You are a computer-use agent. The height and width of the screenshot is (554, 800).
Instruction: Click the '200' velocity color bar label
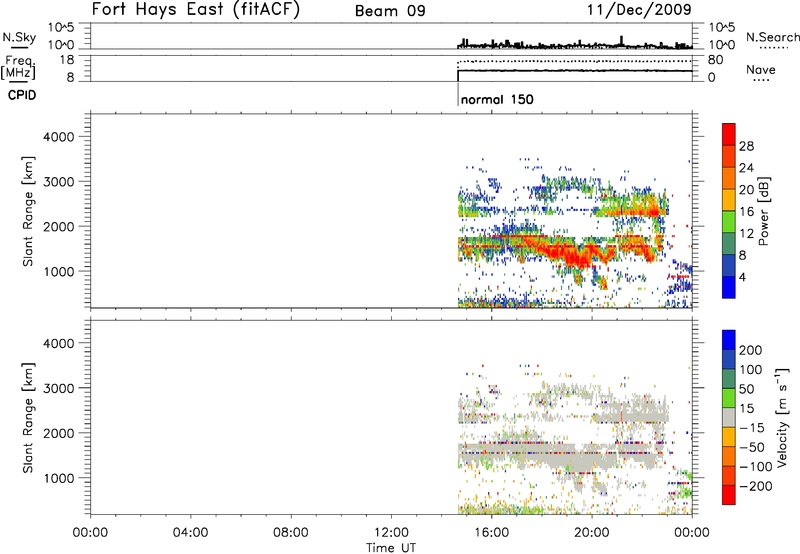pos(751,350)
